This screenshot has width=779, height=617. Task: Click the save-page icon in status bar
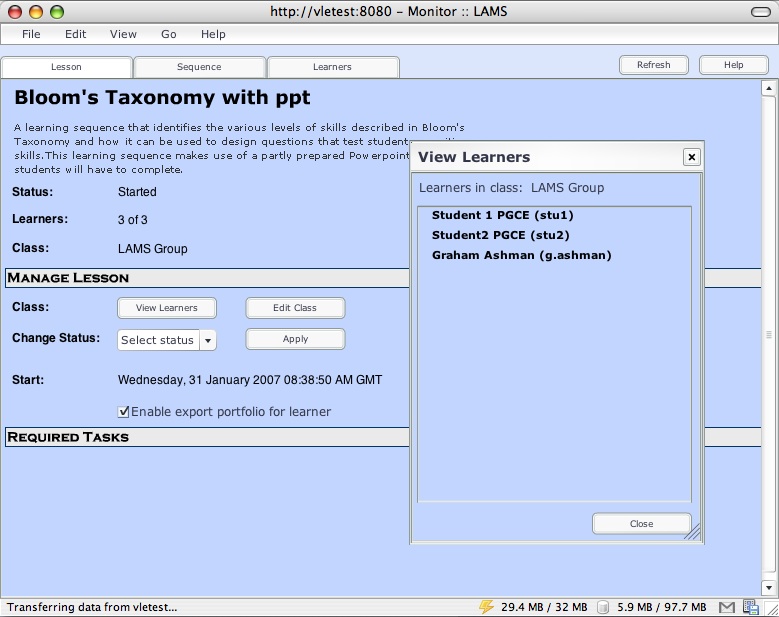750,606
